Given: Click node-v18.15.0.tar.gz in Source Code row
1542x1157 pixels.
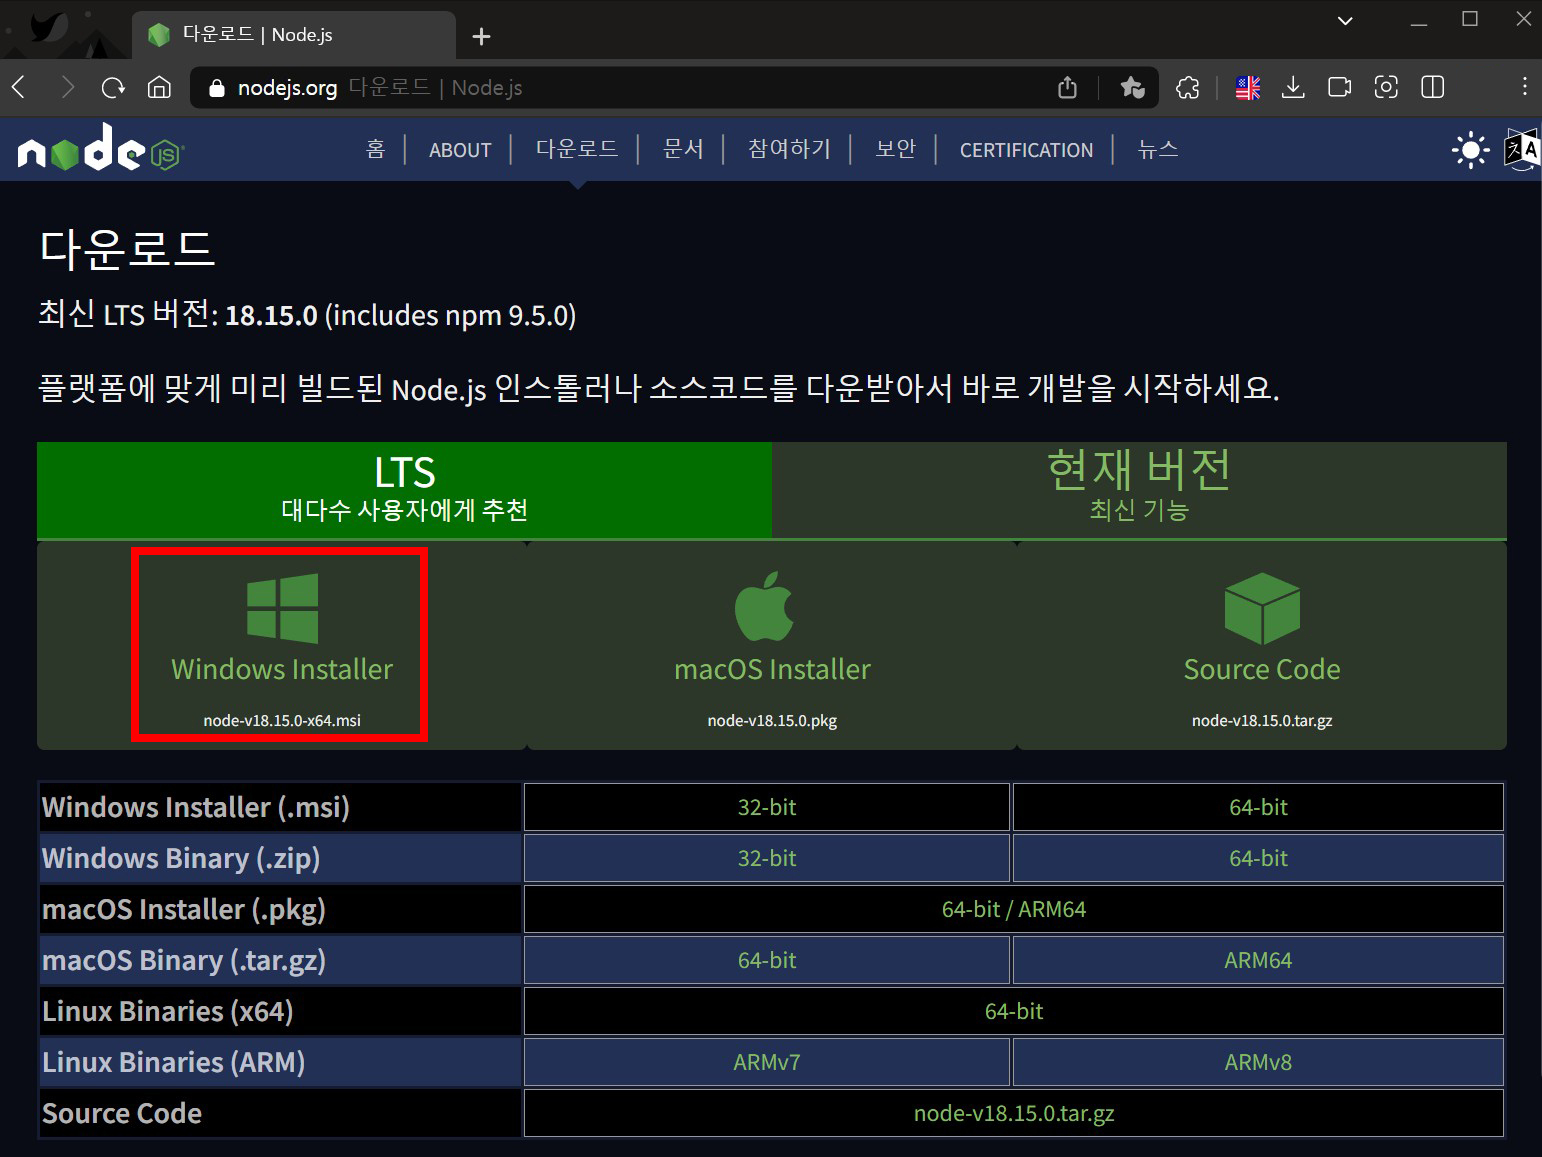Looking at the screenshot, I should pos(1014,1113).
